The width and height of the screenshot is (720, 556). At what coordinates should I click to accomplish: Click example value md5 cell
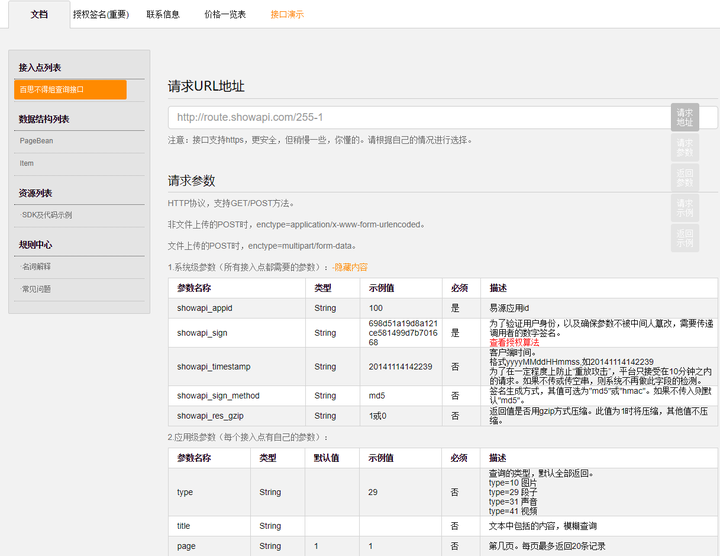[401, 396]
